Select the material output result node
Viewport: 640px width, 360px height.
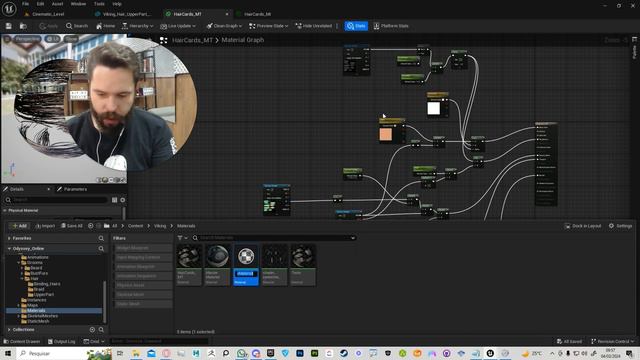[546, 164]
